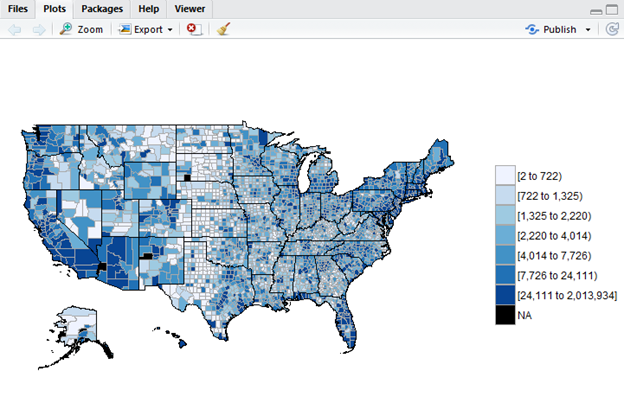Click the Florida peninsula on the map
The height and width of the screenshot is (416, 624).
pyautogui.click(x=347, y=324)
